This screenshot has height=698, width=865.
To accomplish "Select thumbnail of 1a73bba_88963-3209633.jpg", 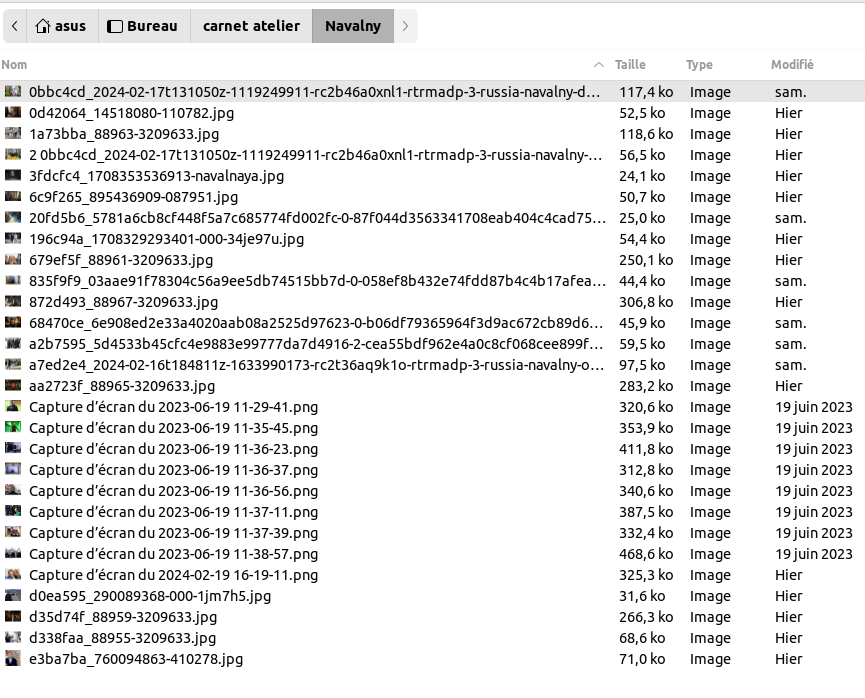I will [13, 134].
